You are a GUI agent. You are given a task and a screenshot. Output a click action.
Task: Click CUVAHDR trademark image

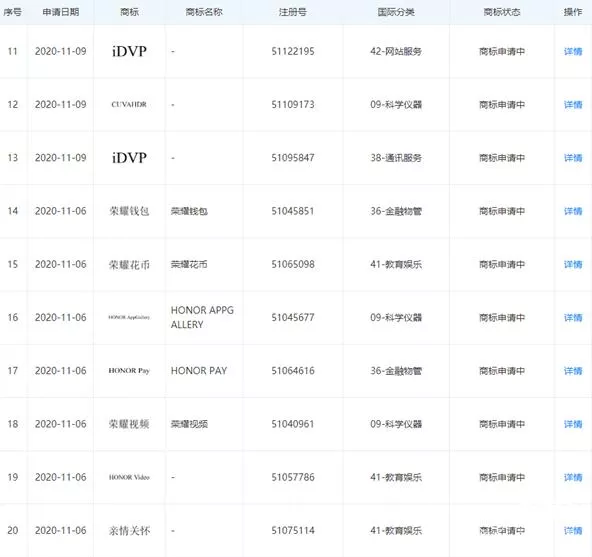point(129,105)
